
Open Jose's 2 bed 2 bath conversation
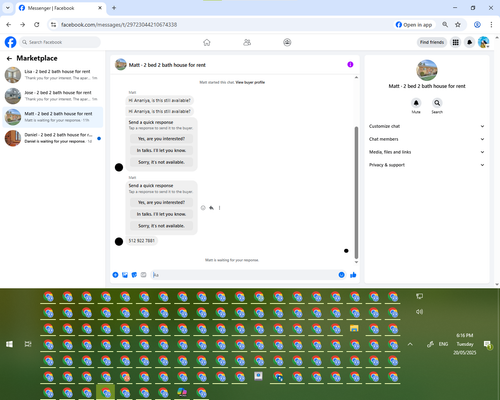click(53, 96)
